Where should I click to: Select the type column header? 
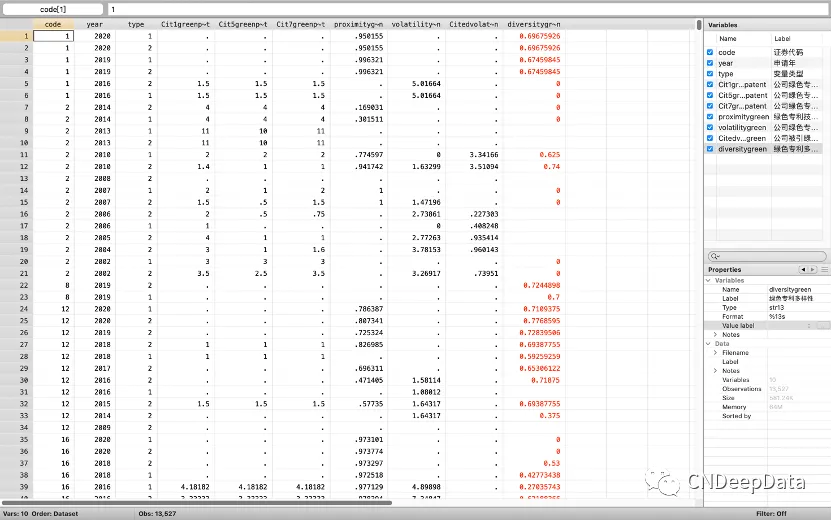tap(136, 24)
